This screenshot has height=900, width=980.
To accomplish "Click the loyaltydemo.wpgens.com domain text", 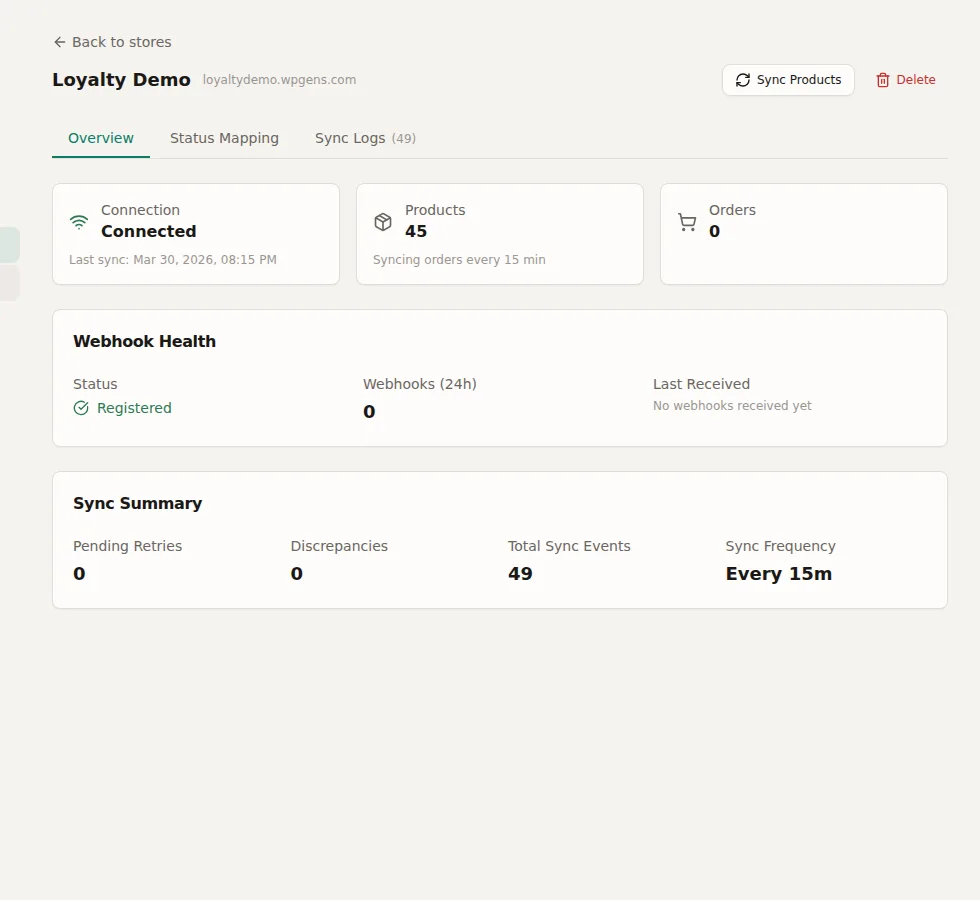I will click(279, 80).
